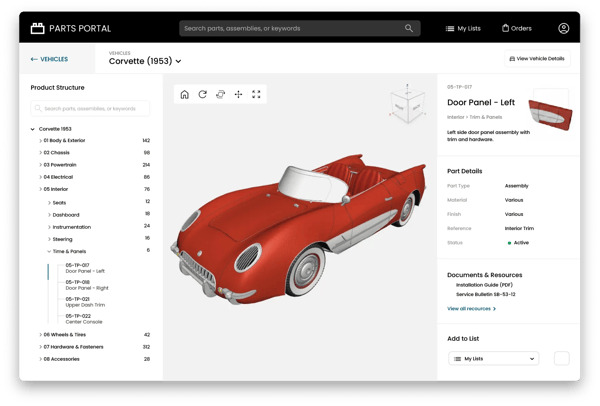Click the red Corvette 3D model
Viewport: 600px width, 406px height.
click(298, 230)
